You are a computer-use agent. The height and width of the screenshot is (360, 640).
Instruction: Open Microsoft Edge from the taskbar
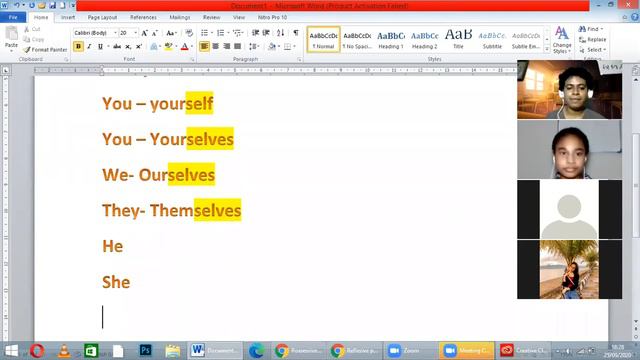tap(256, 351)
